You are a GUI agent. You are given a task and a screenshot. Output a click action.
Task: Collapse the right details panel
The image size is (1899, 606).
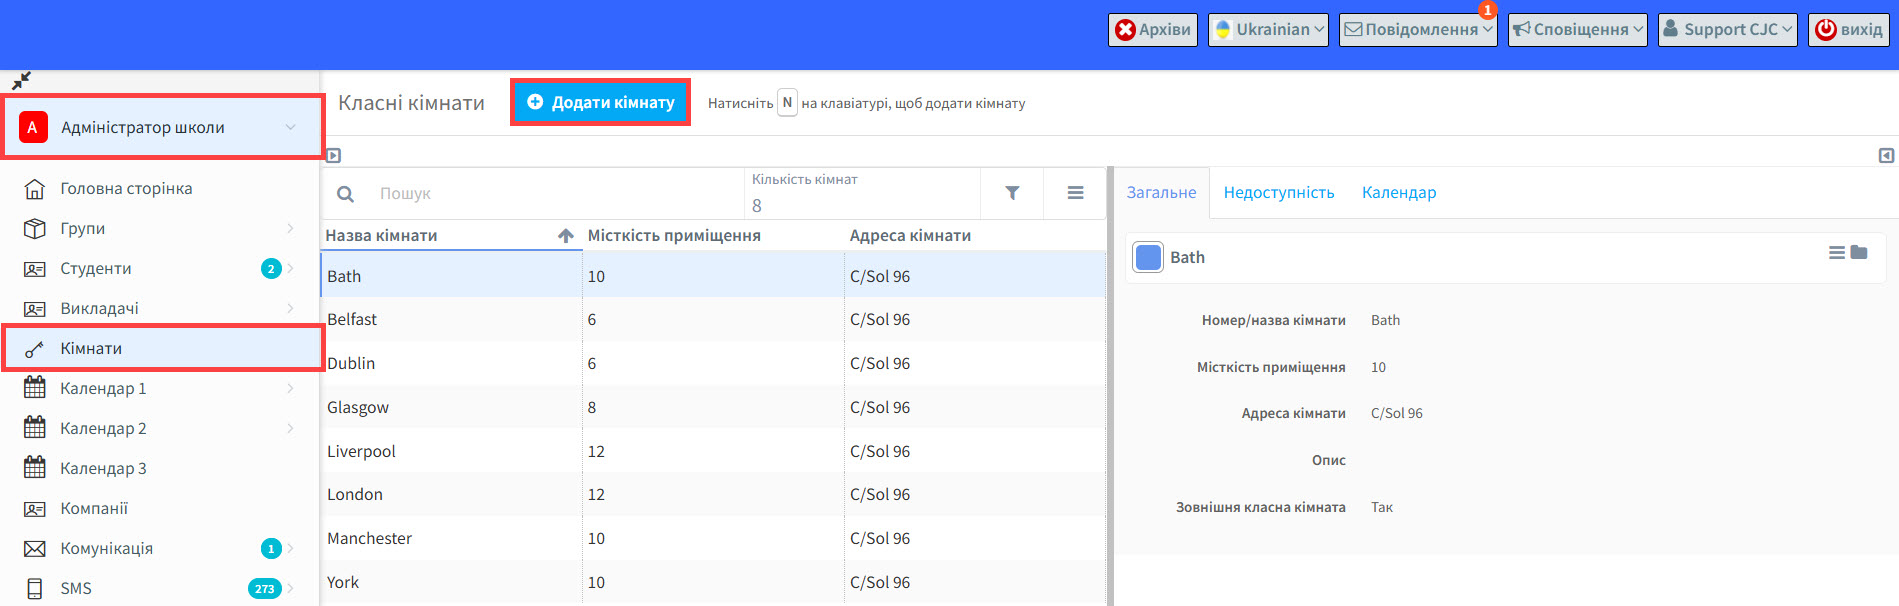point(1885,156)
